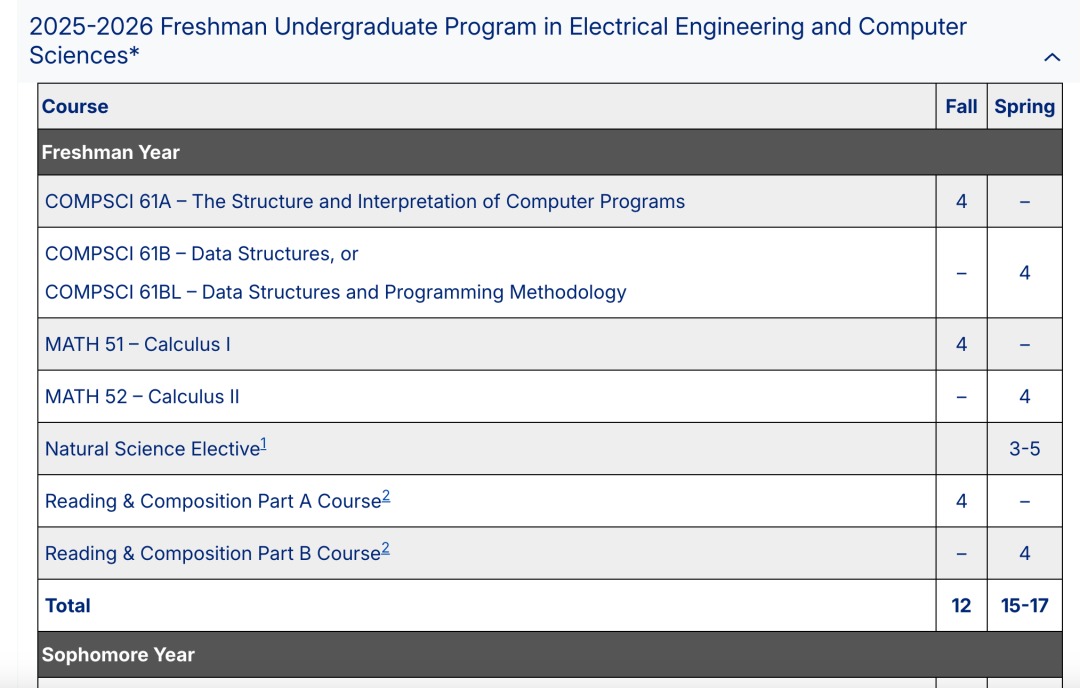
Task: Open footnote 1 beside Natural Science Elective
Action: 264,444
